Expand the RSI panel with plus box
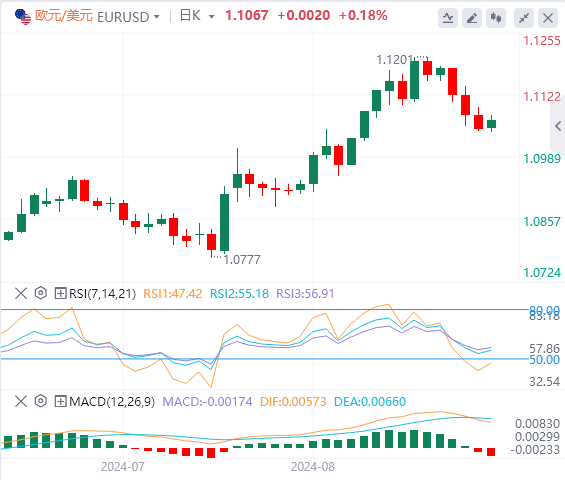 coord(60,293)
